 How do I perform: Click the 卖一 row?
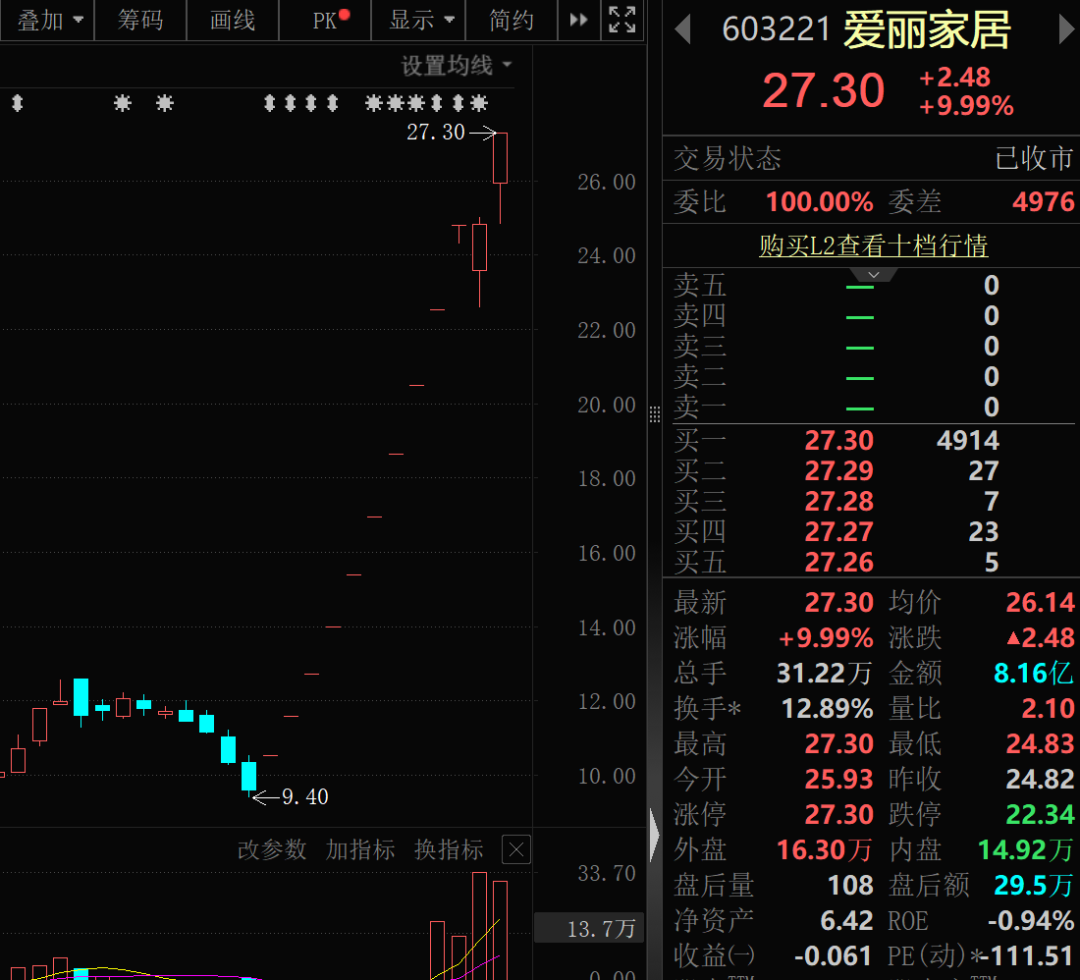click(x=872, y=407)
